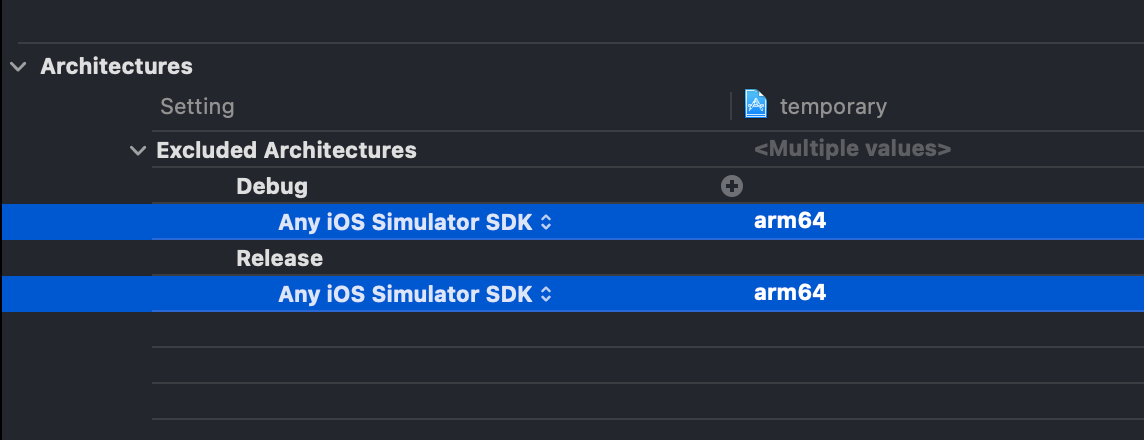1144x440 pixels.
Task: Select the Debug configuration row
Action: pyautogui.click(x=272, y=186)
